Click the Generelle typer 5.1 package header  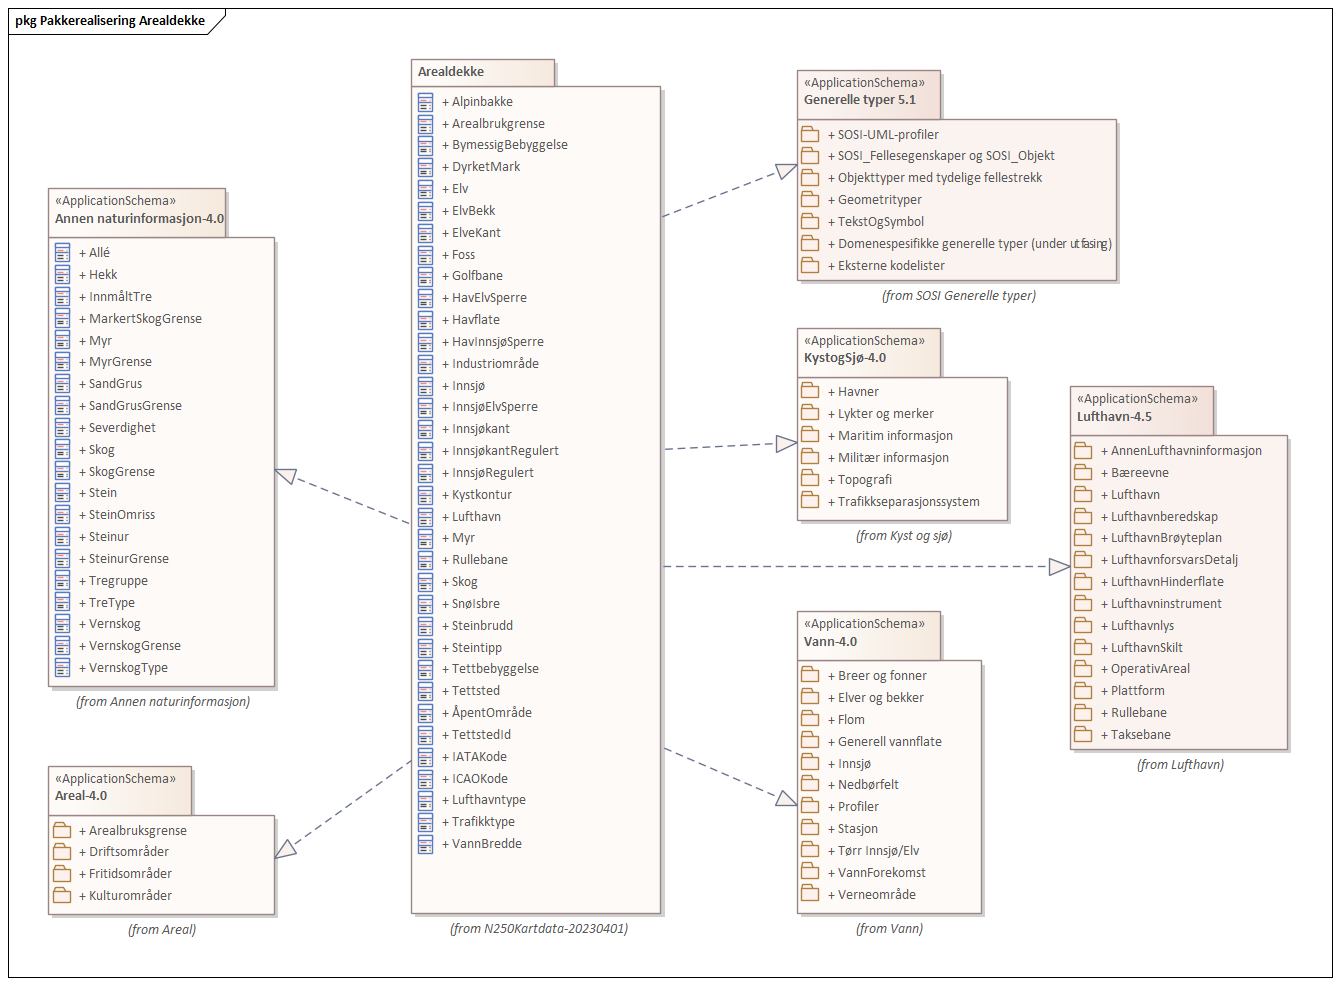coord(869,95)
